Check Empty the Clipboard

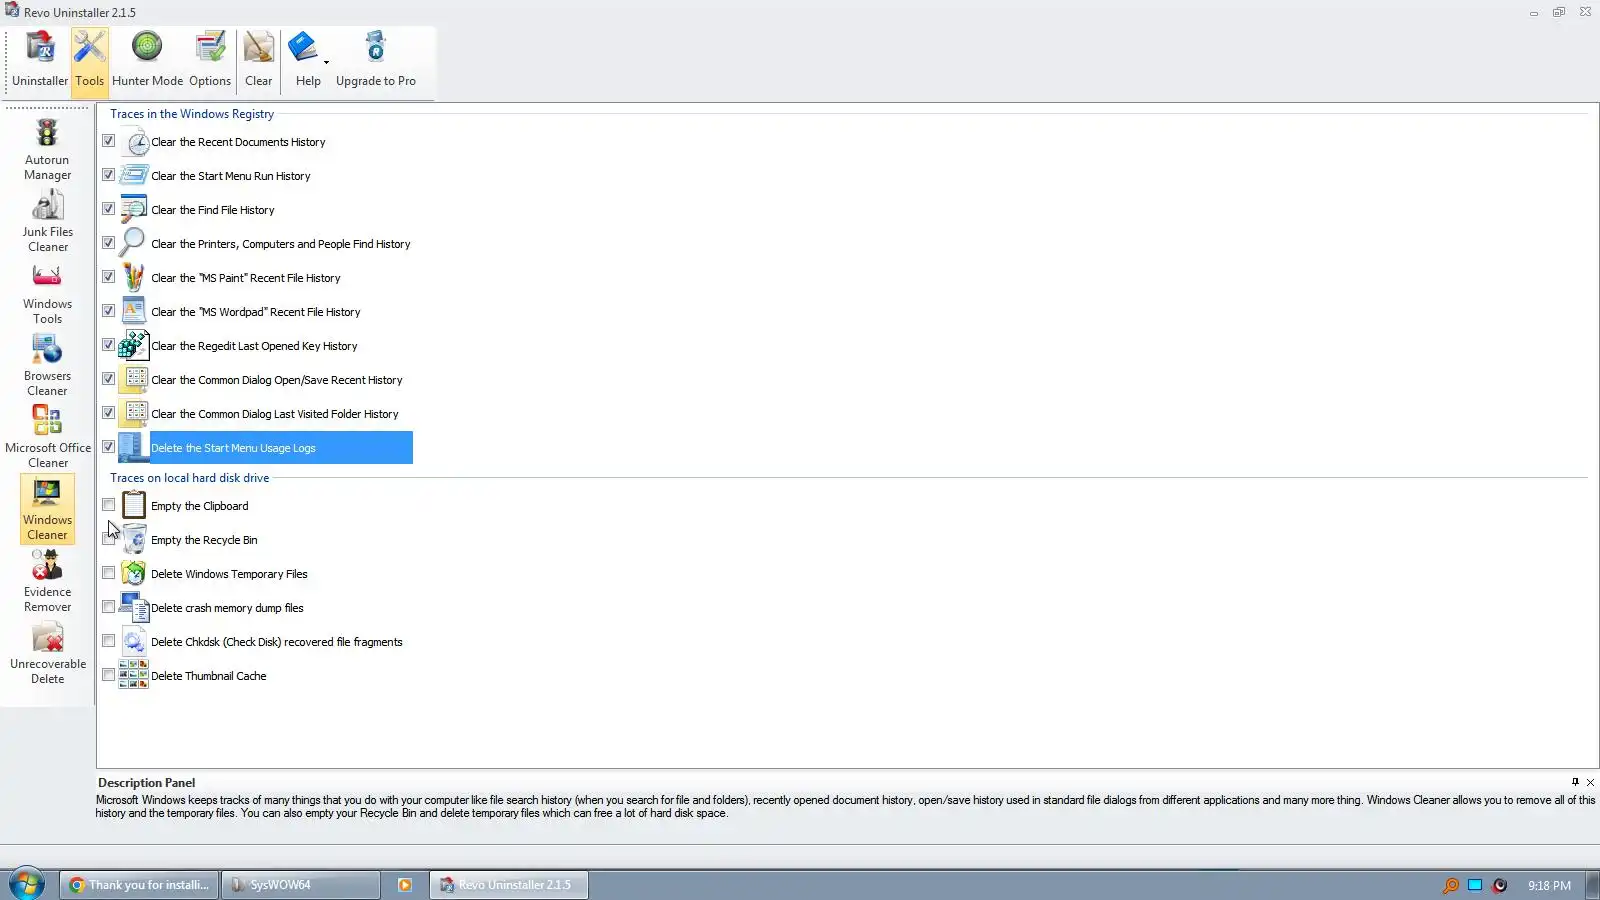pyautogui.click(x=108, y=505)
